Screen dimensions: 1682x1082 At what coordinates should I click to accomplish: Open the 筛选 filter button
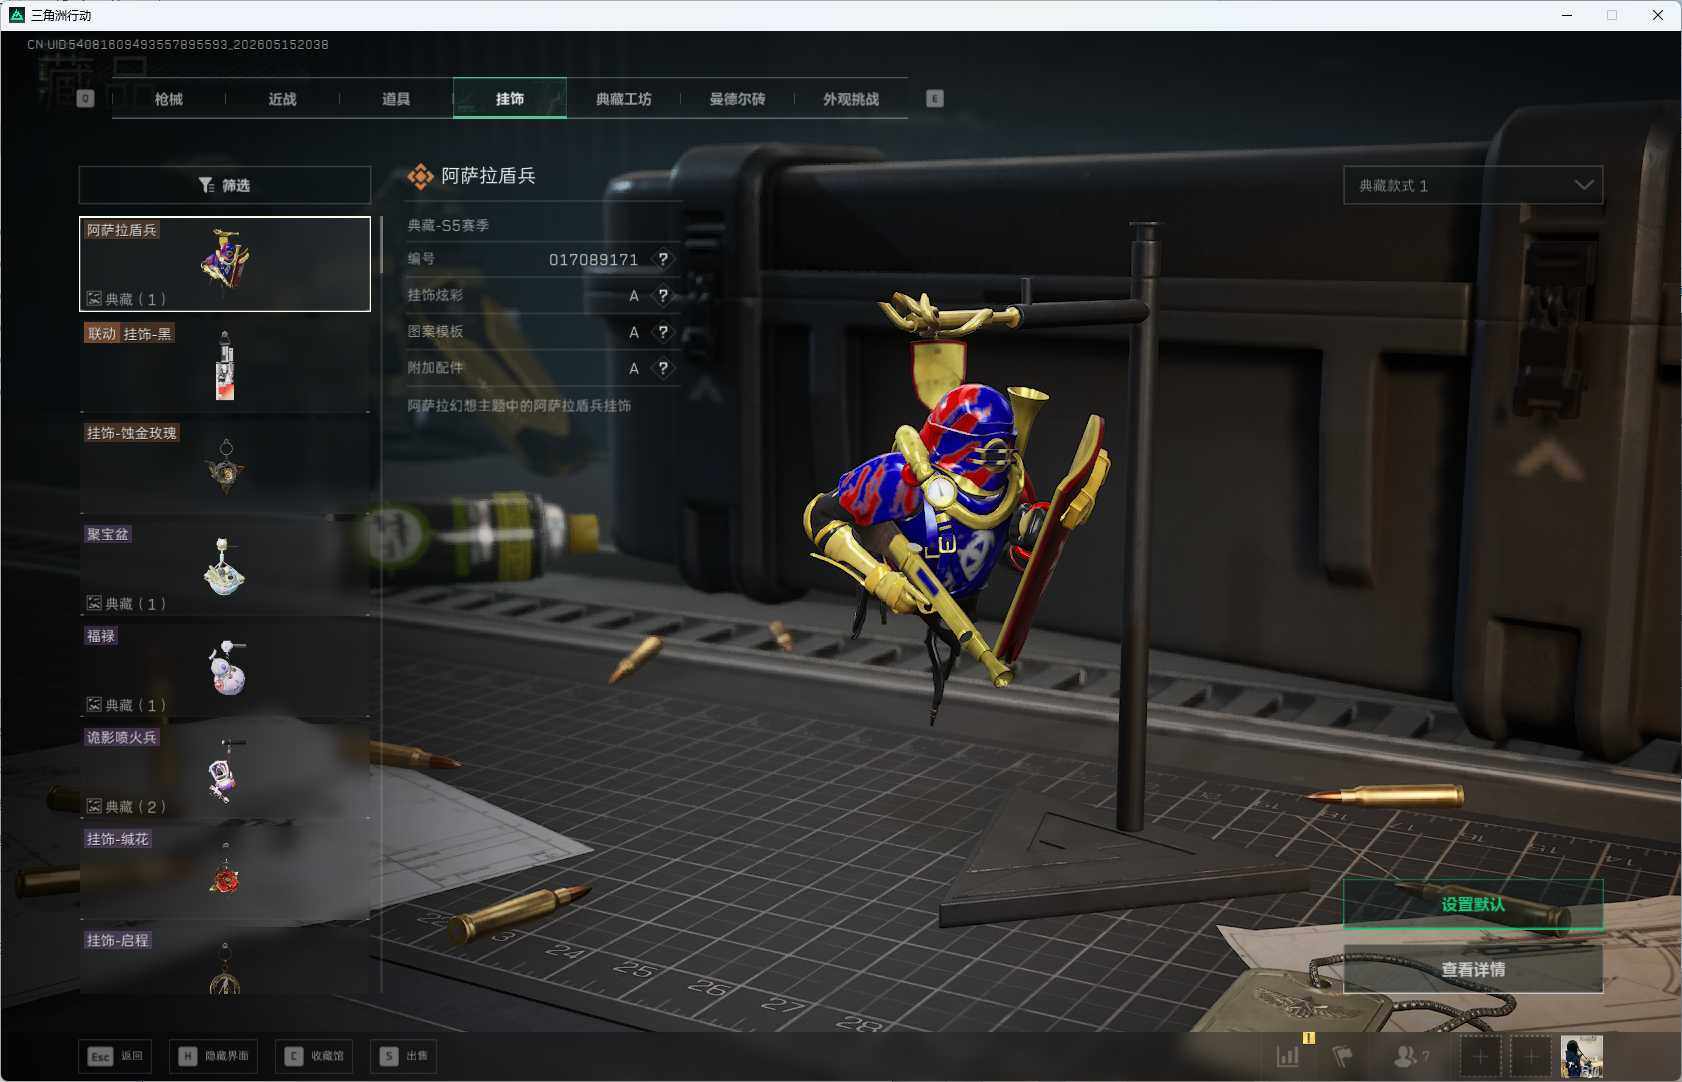(x=225, y=185)
